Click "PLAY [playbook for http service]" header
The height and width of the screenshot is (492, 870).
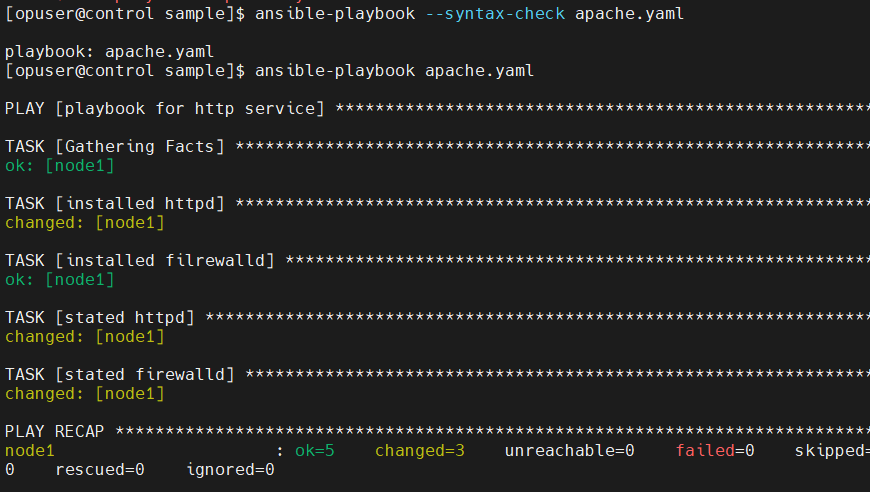(x=164, y=109)
